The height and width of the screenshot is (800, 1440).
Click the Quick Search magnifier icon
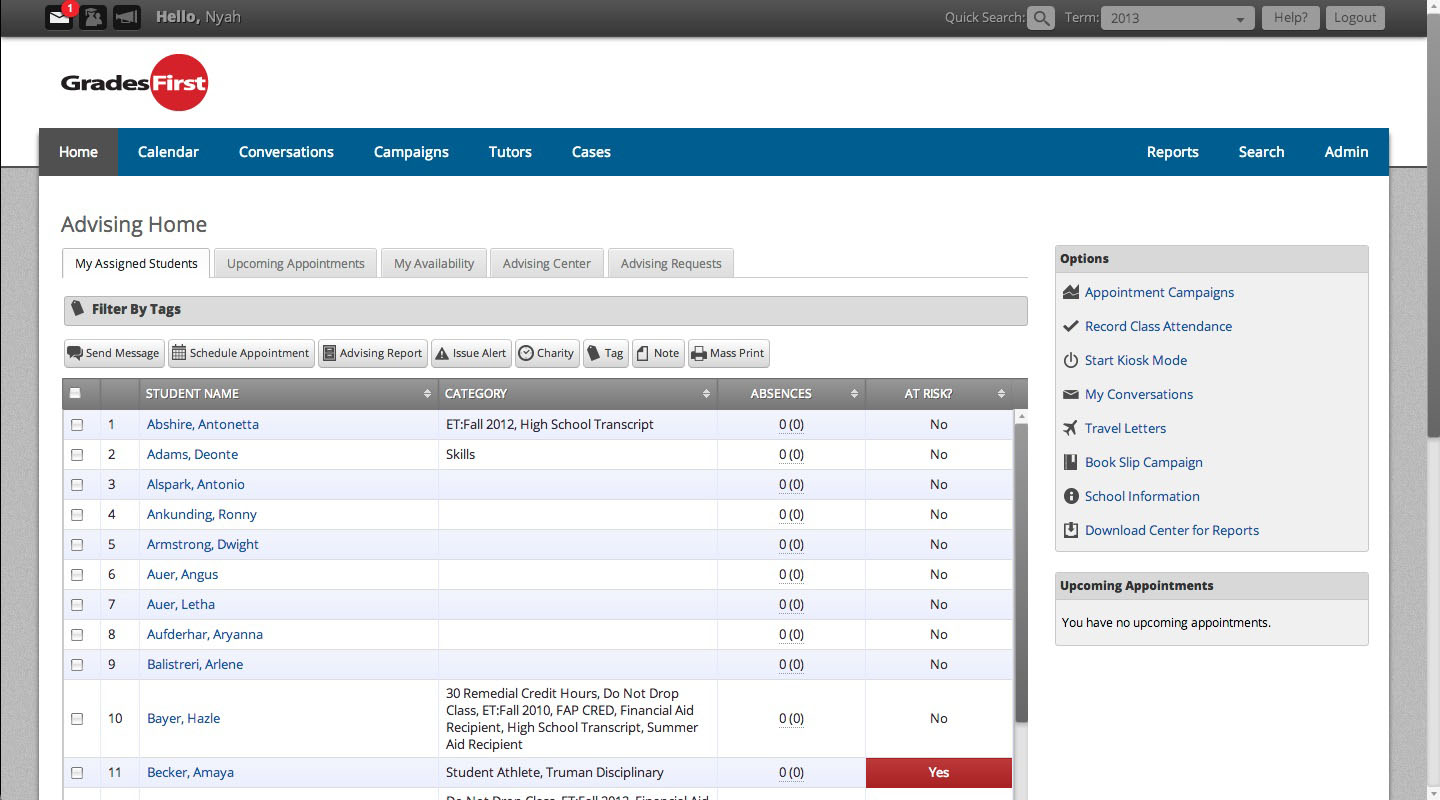[1041, 18]
